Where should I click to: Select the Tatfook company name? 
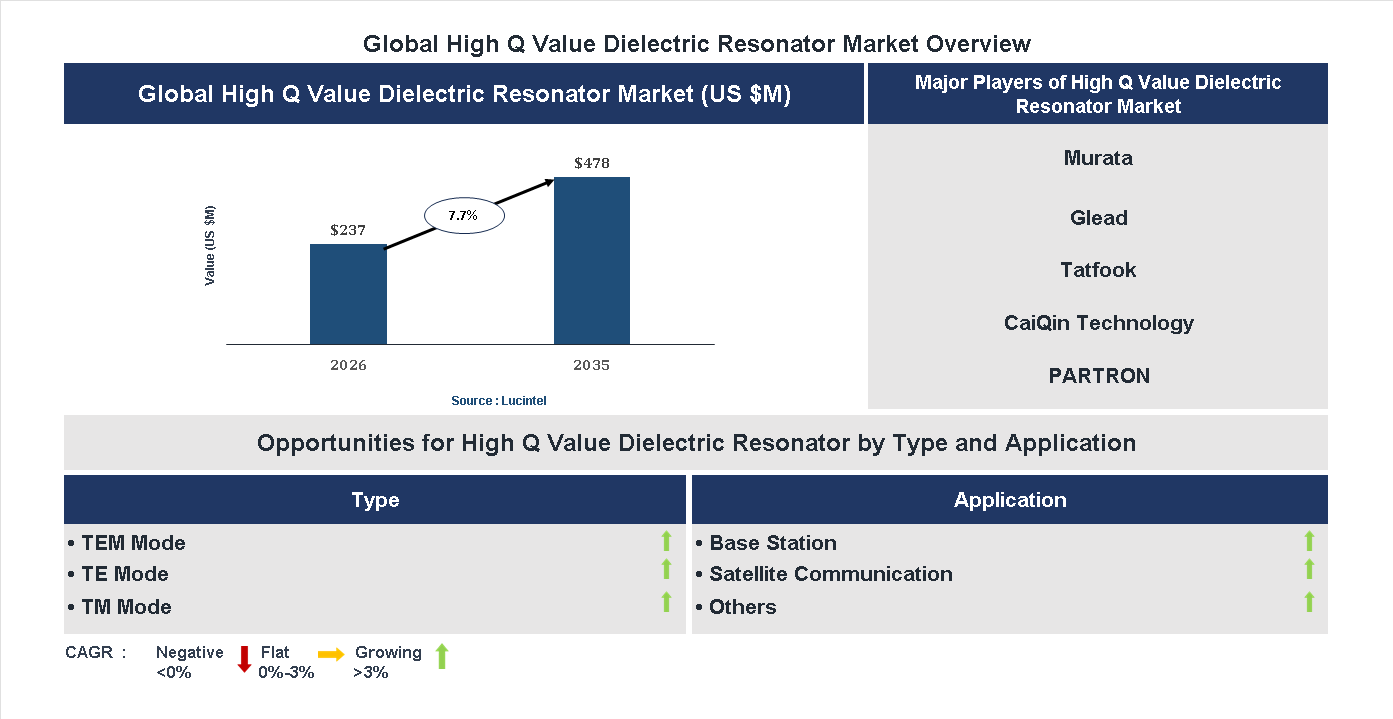[1098, 269]
